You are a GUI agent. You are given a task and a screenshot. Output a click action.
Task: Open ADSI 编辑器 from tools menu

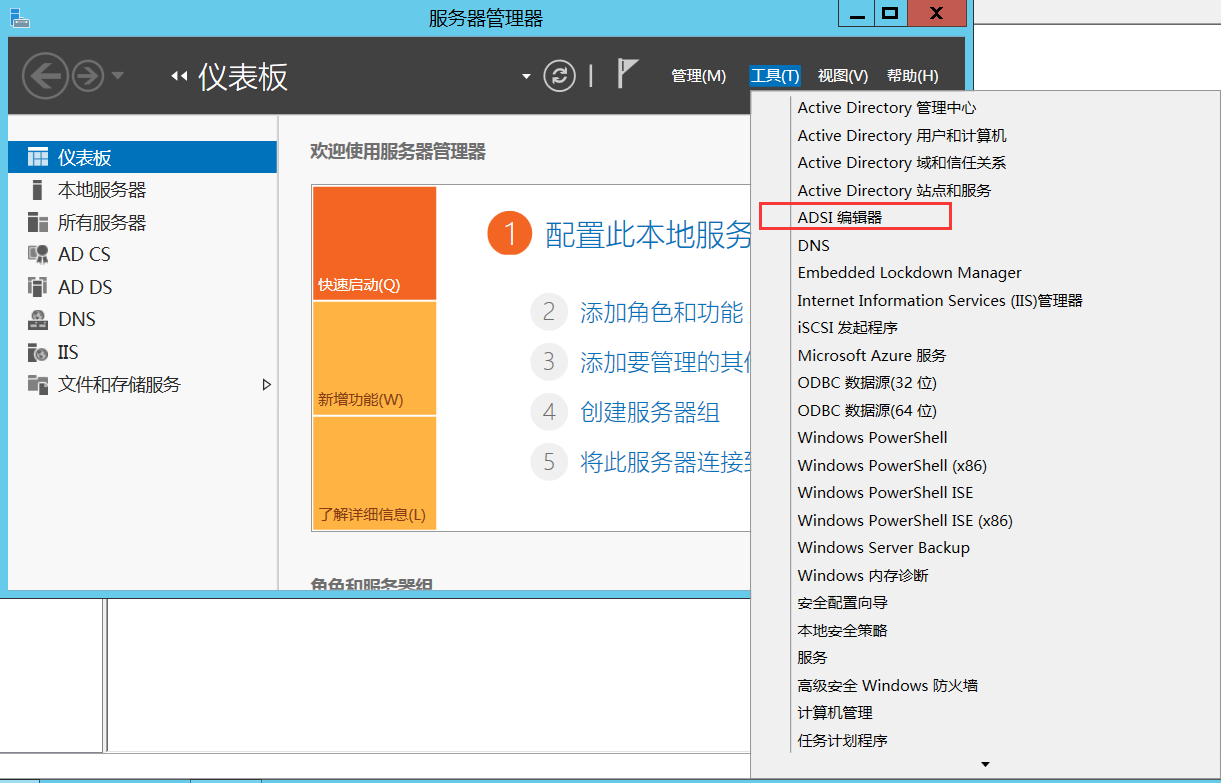840,217
